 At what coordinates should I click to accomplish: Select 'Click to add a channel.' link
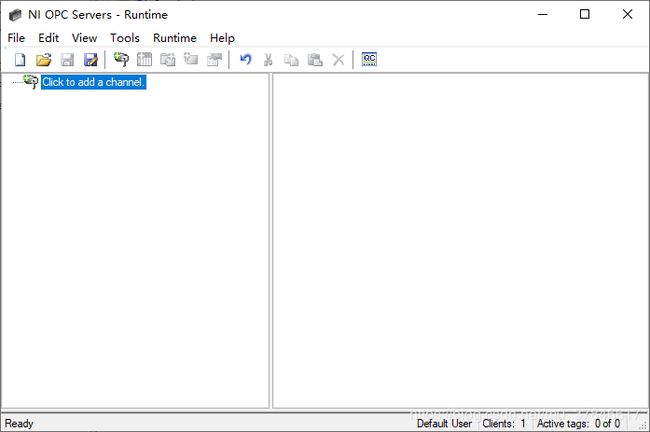tap(94, 82)
